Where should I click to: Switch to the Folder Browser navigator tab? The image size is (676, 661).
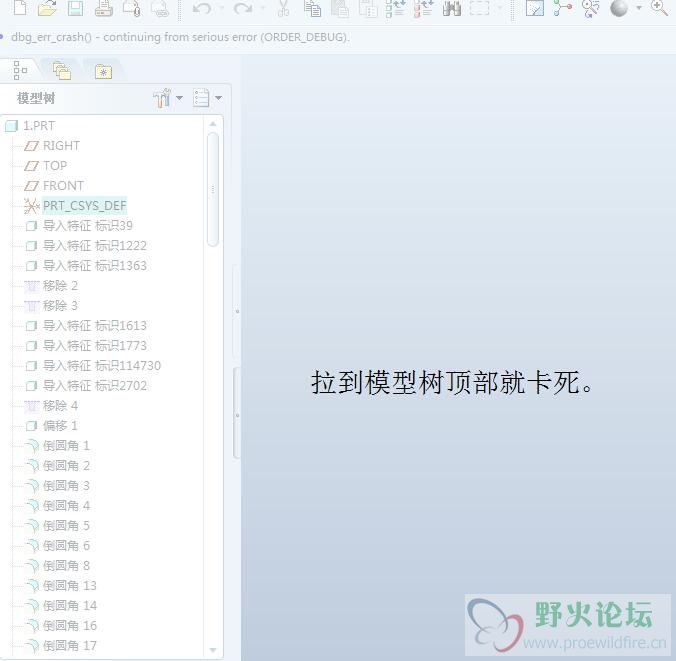[62, 71]
